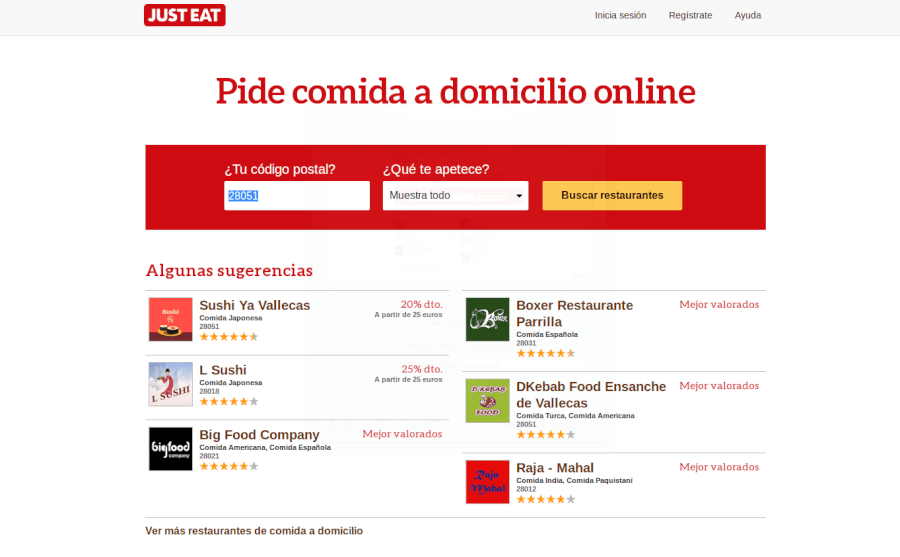900x557 pixels.
Task: Select Boxer Restaurante Parrilla title
Action: point(574,314)
